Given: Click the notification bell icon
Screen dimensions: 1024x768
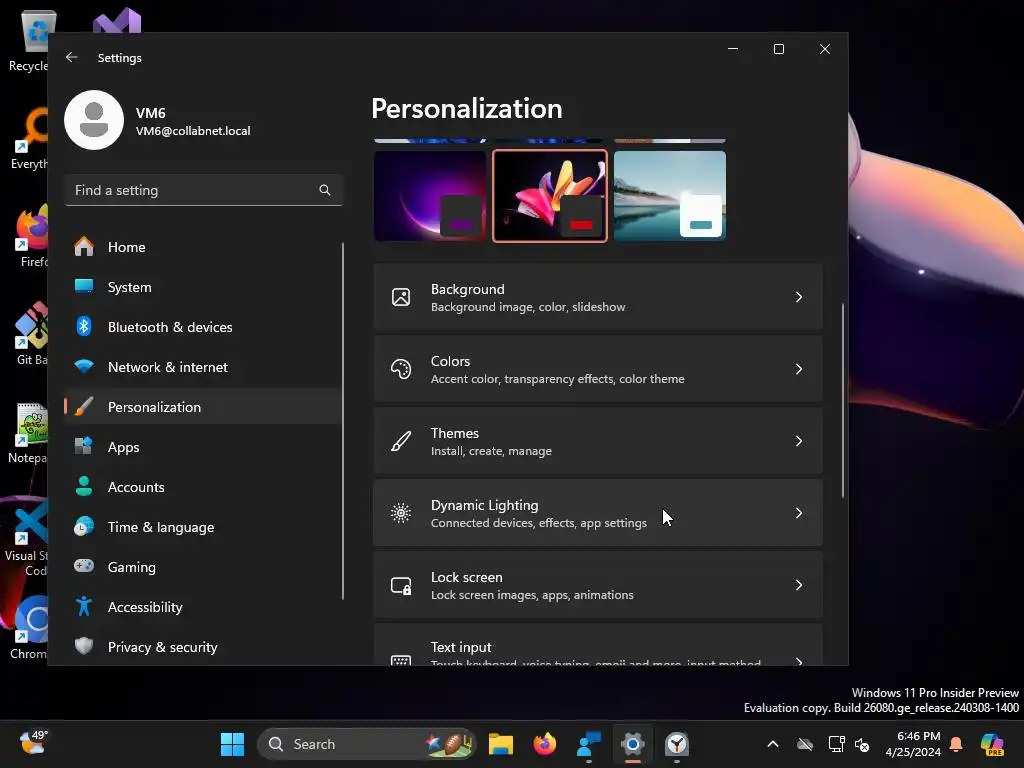Looking at the screenshot, I should pyautogui.click(x=955, y=744).
